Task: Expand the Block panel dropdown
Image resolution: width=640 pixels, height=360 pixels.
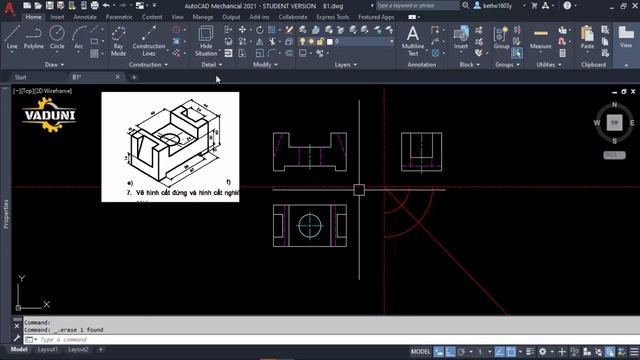Action: click(x=469, y=64)
